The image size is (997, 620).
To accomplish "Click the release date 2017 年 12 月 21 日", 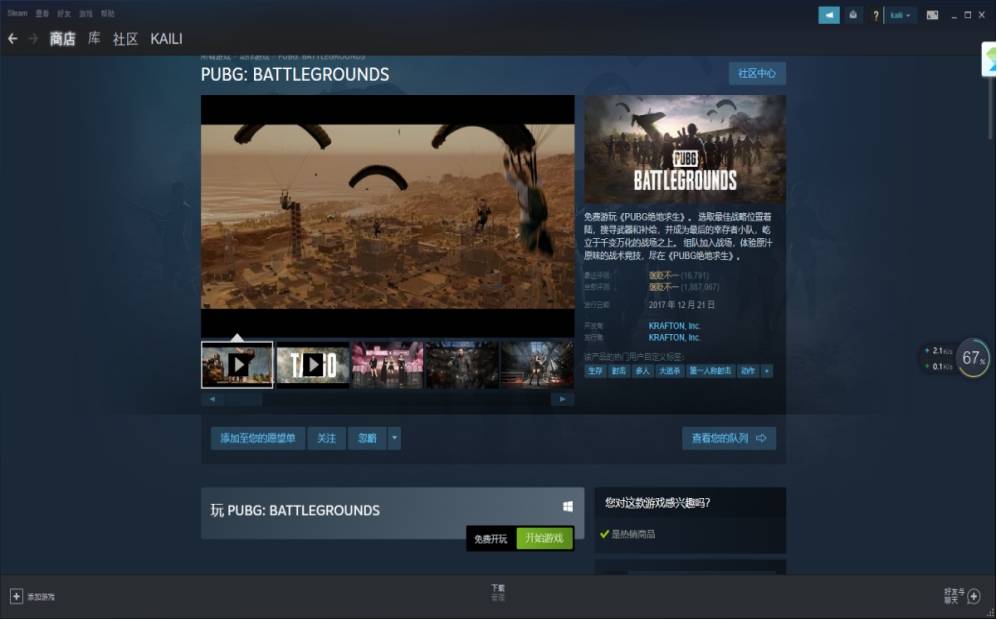I will click(682, 305).
